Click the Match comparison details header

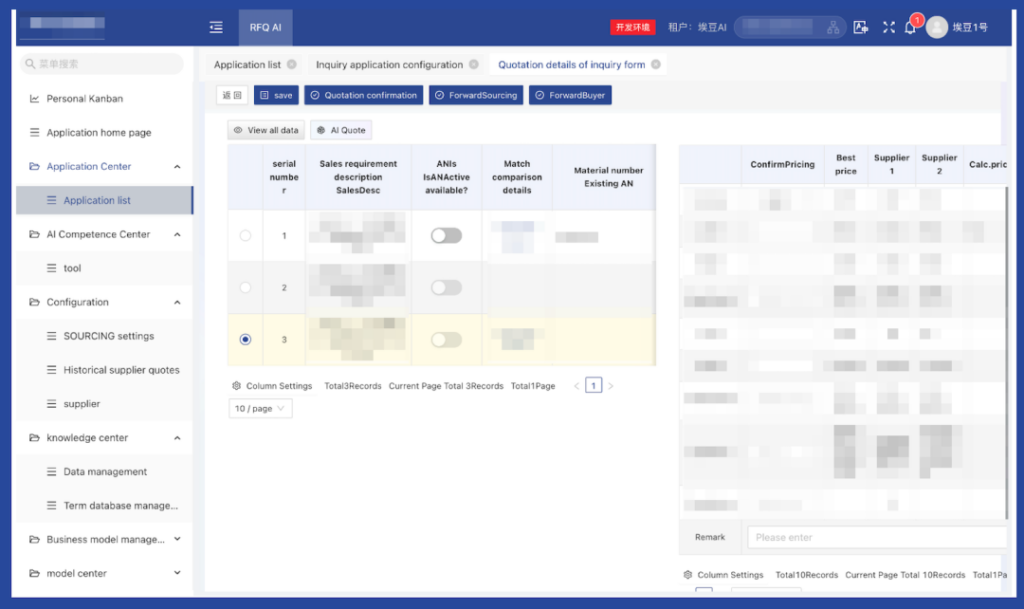(x=517, y=177)
